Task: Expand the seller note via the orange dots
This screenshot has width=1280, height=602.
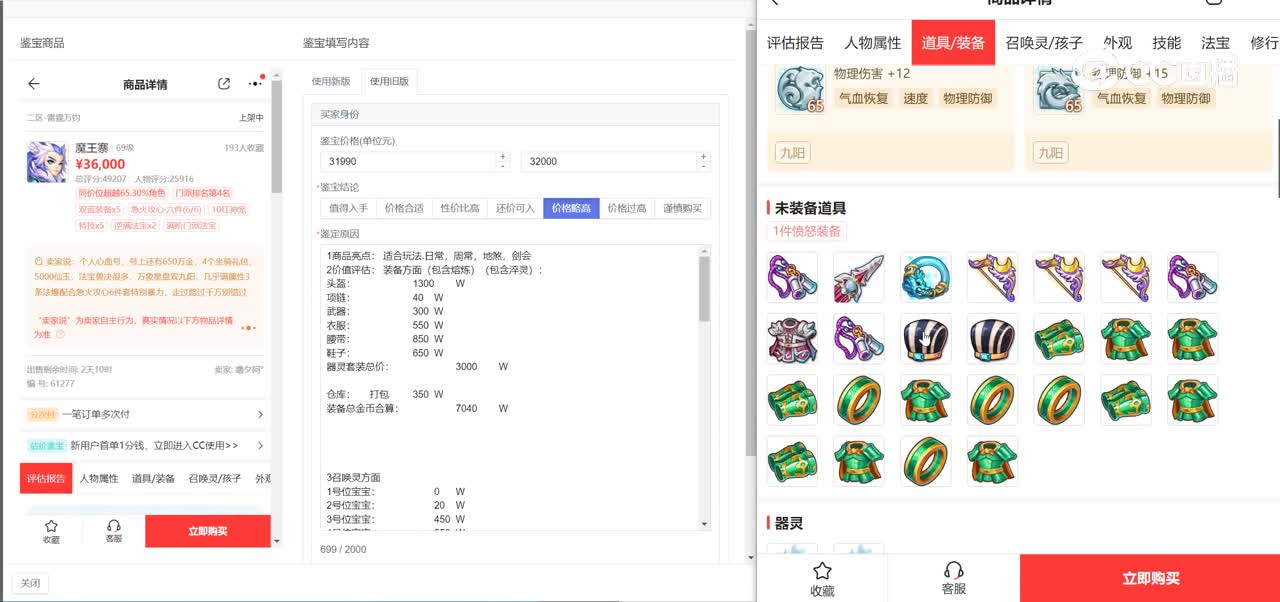Action: 248,328
